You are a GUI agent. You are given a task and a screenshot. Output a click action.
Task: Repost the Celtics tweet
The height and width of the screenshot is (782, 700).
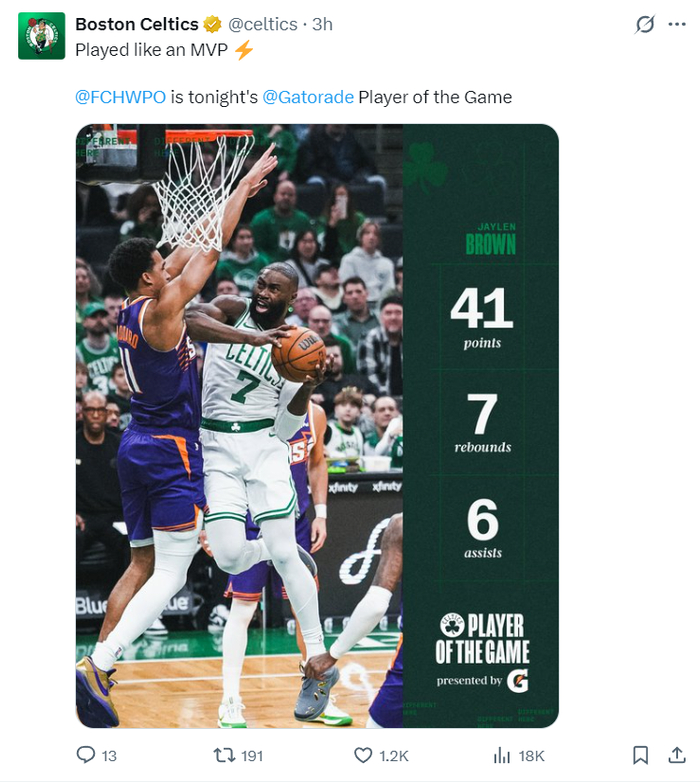coord(225,755)
